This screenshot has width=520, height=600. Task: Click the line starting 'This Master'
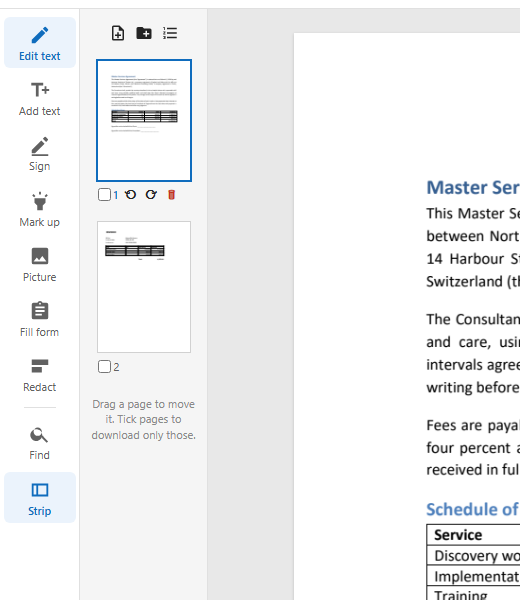click(473, 214)
